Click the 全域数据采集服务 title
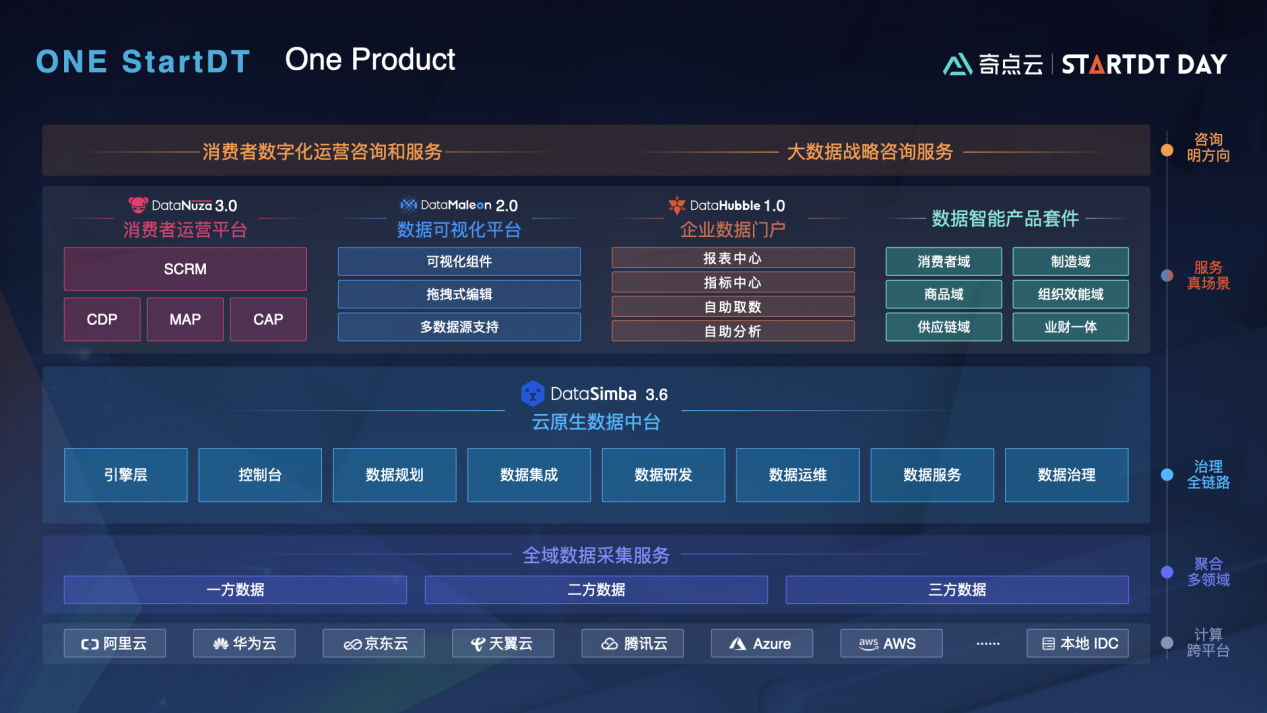Viewport: 1267px width, 713px height. click(x=596, y=555)
